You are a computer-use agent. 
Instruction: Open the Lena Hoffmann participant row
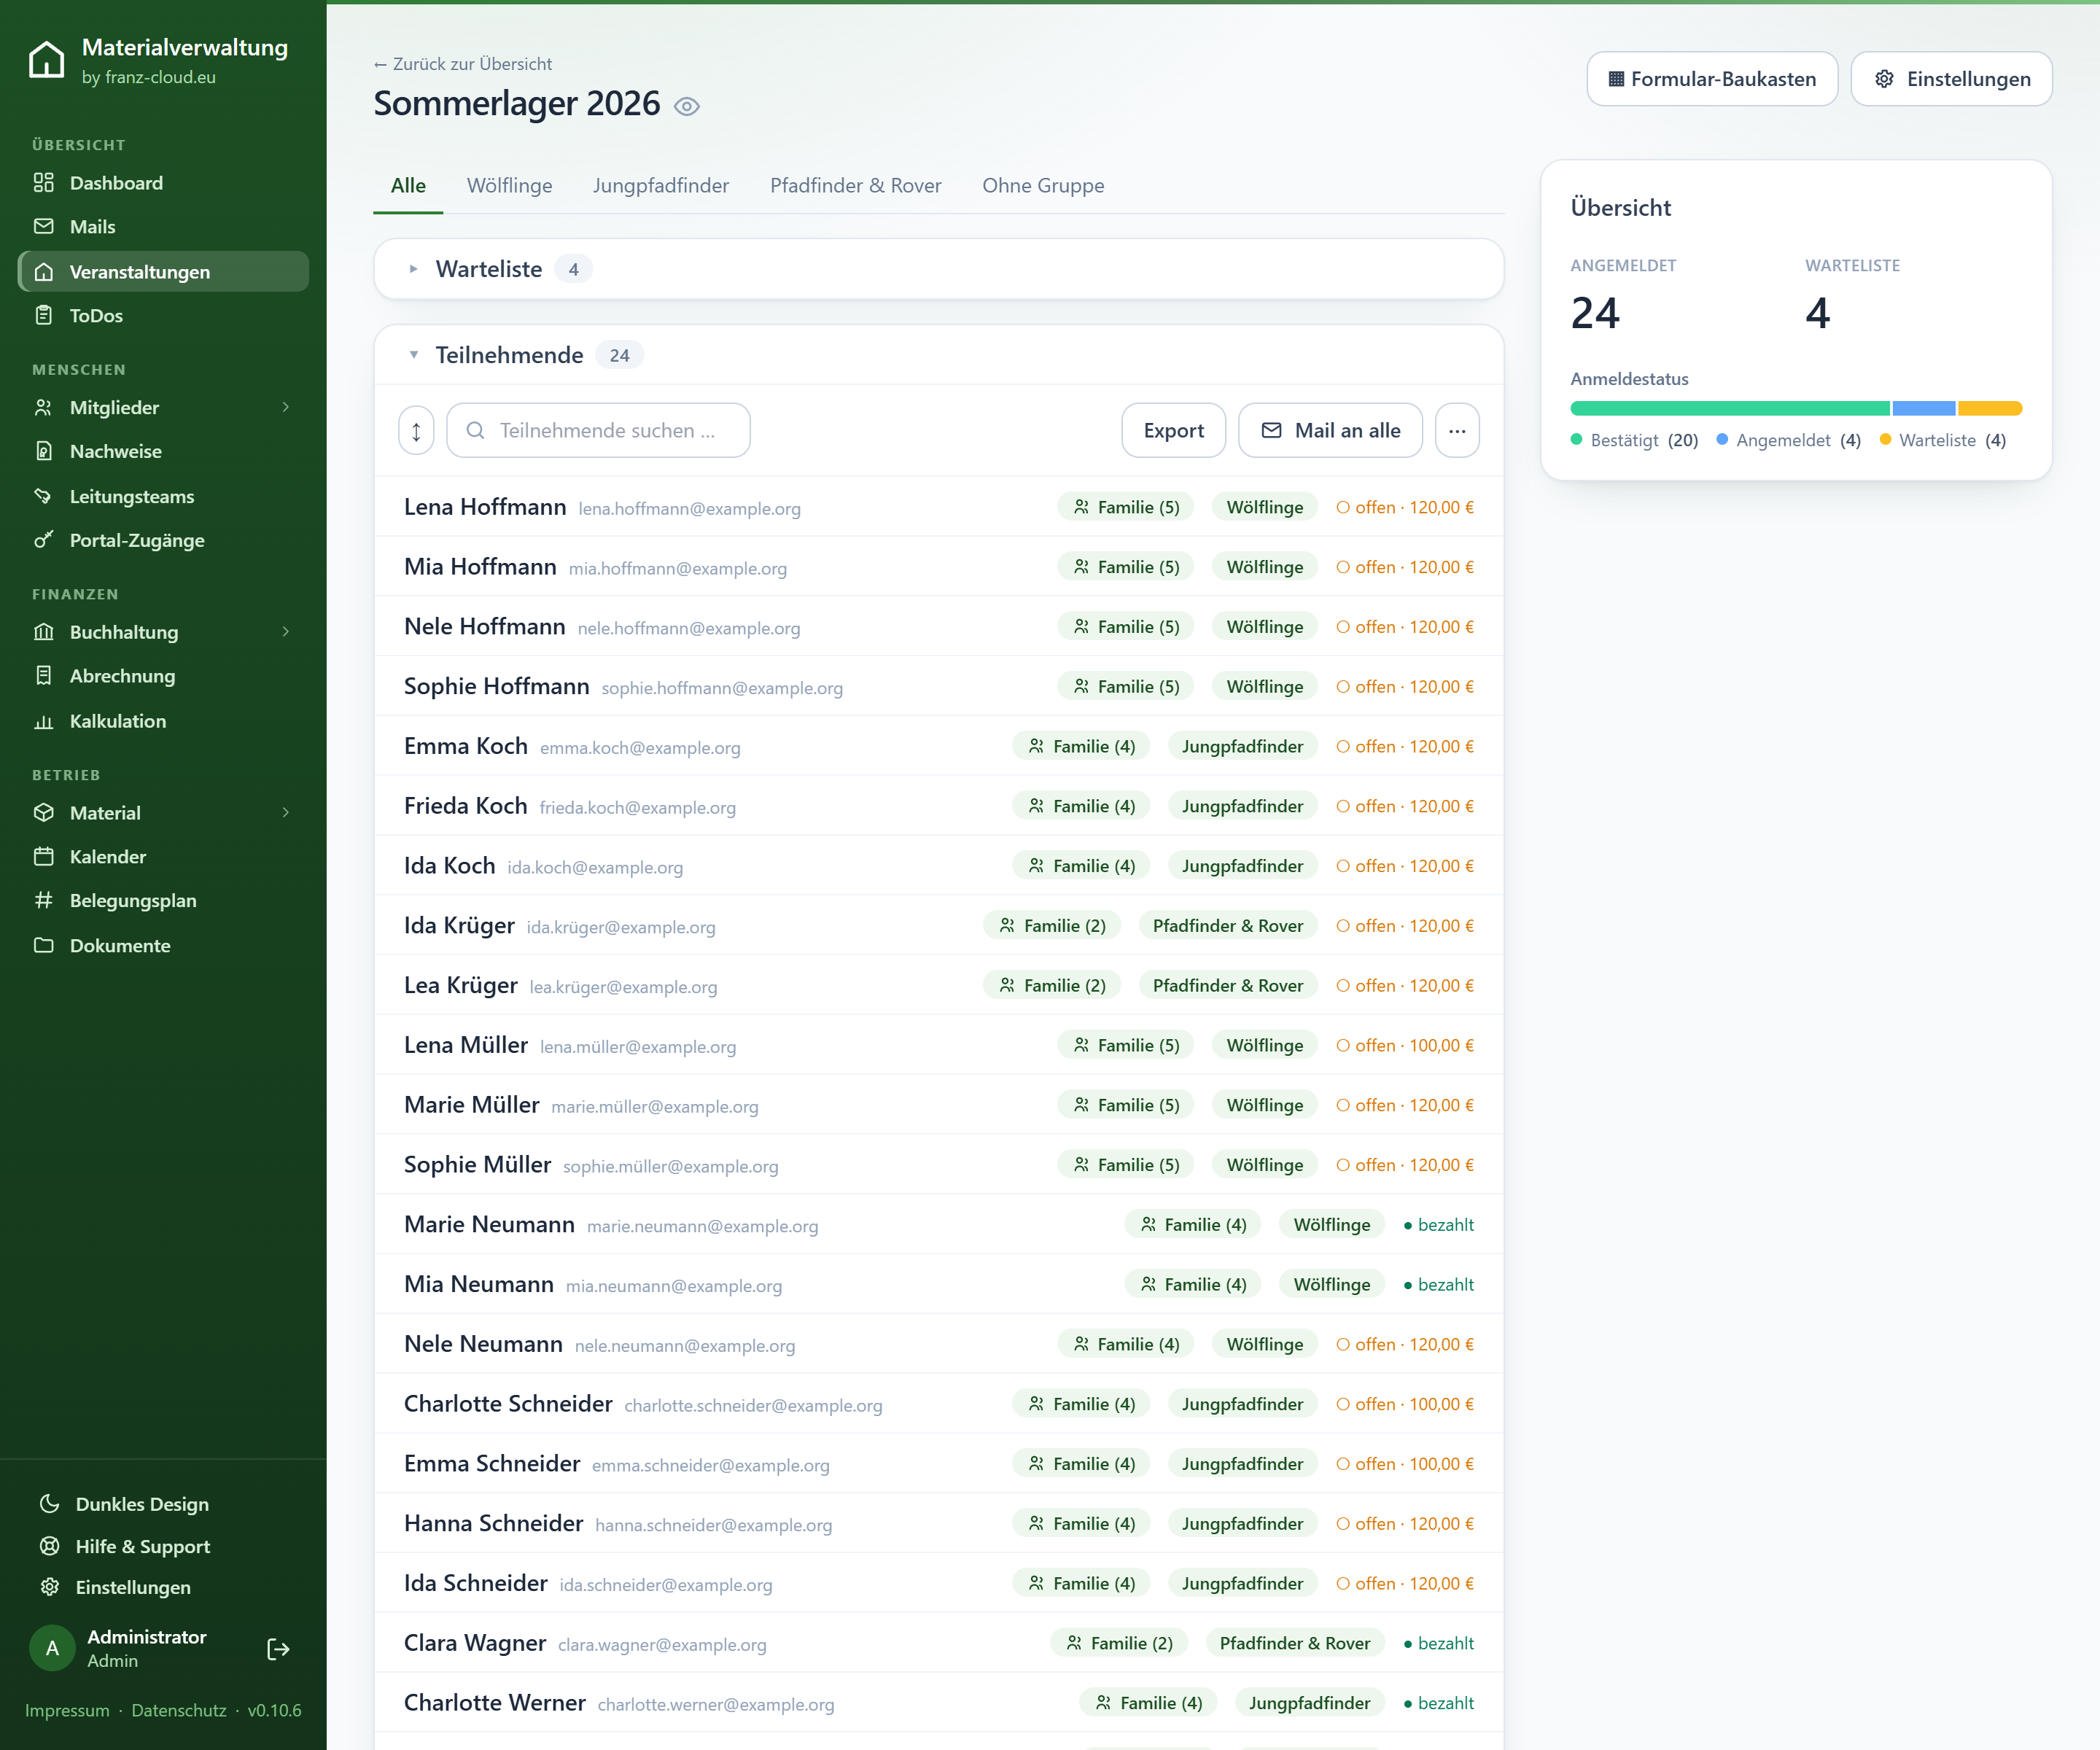[938, 507]
